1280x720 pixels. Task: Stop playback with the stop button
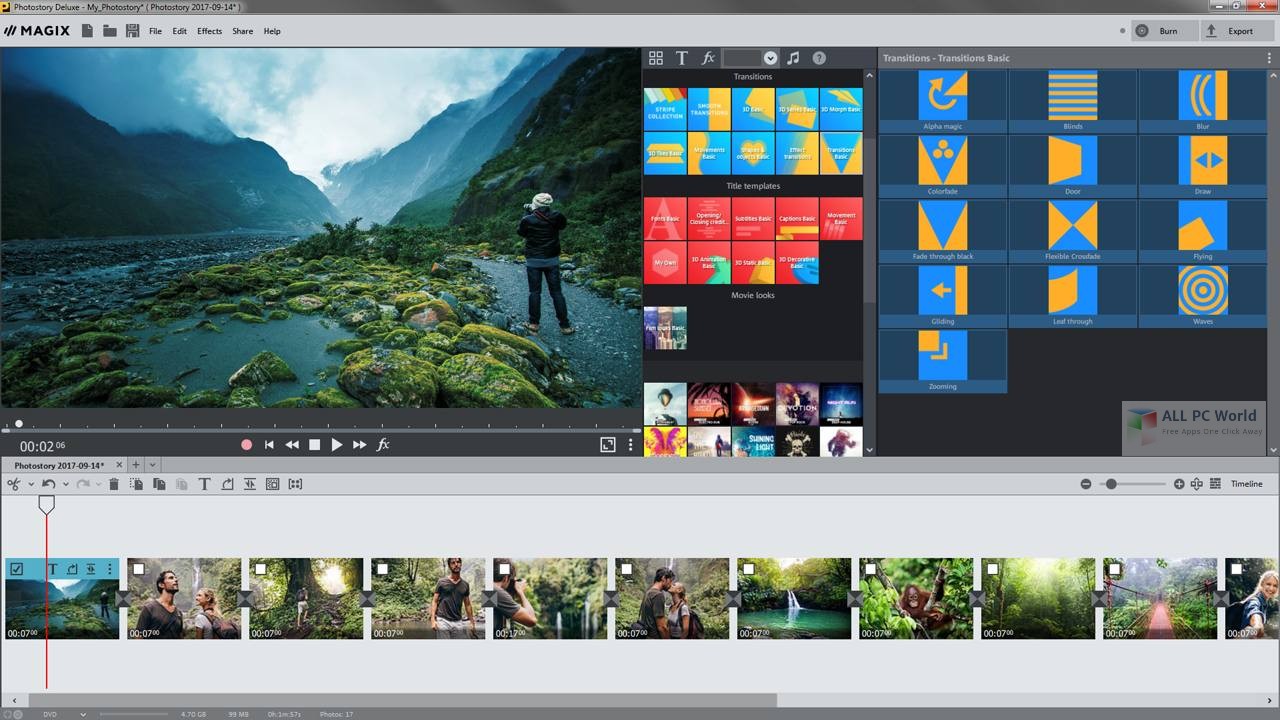pos(314,445)
